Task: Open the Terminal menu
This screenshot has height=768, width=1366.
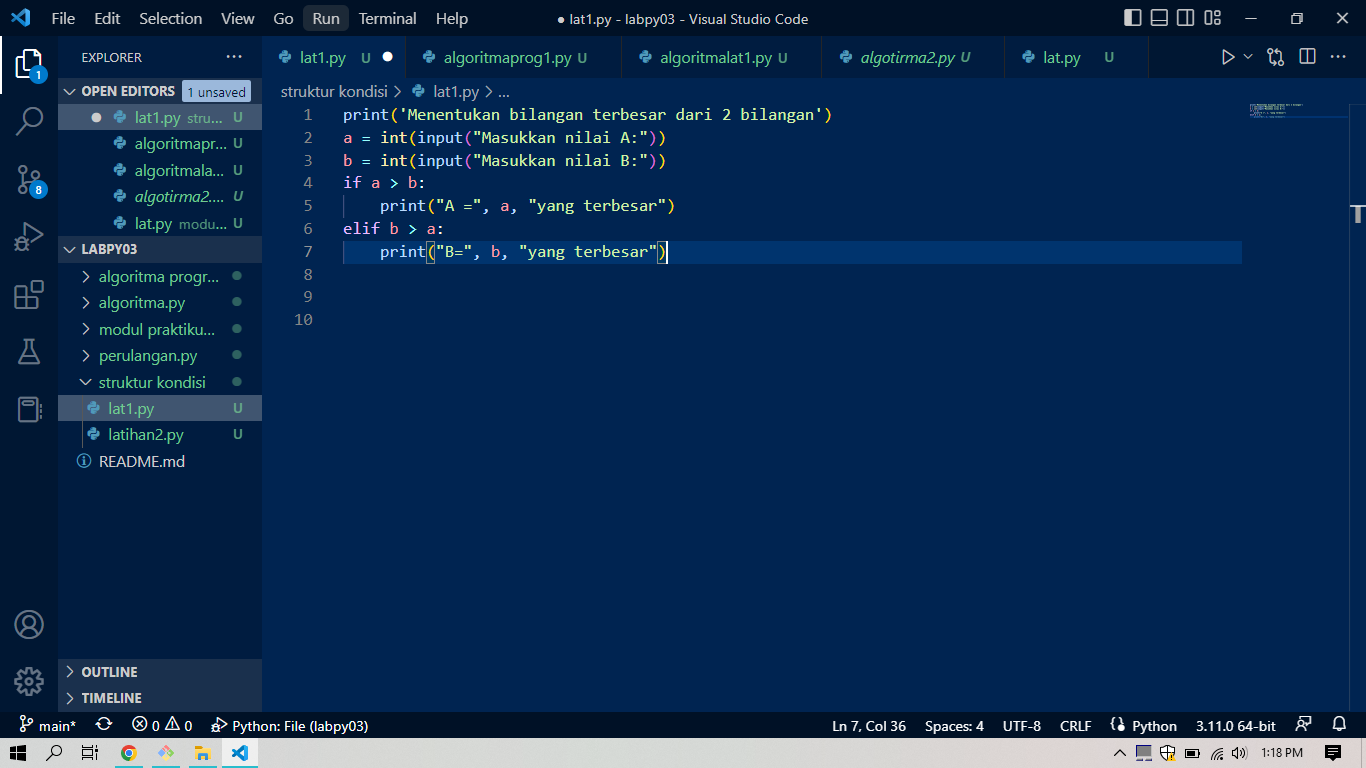Action: (387, 18)
